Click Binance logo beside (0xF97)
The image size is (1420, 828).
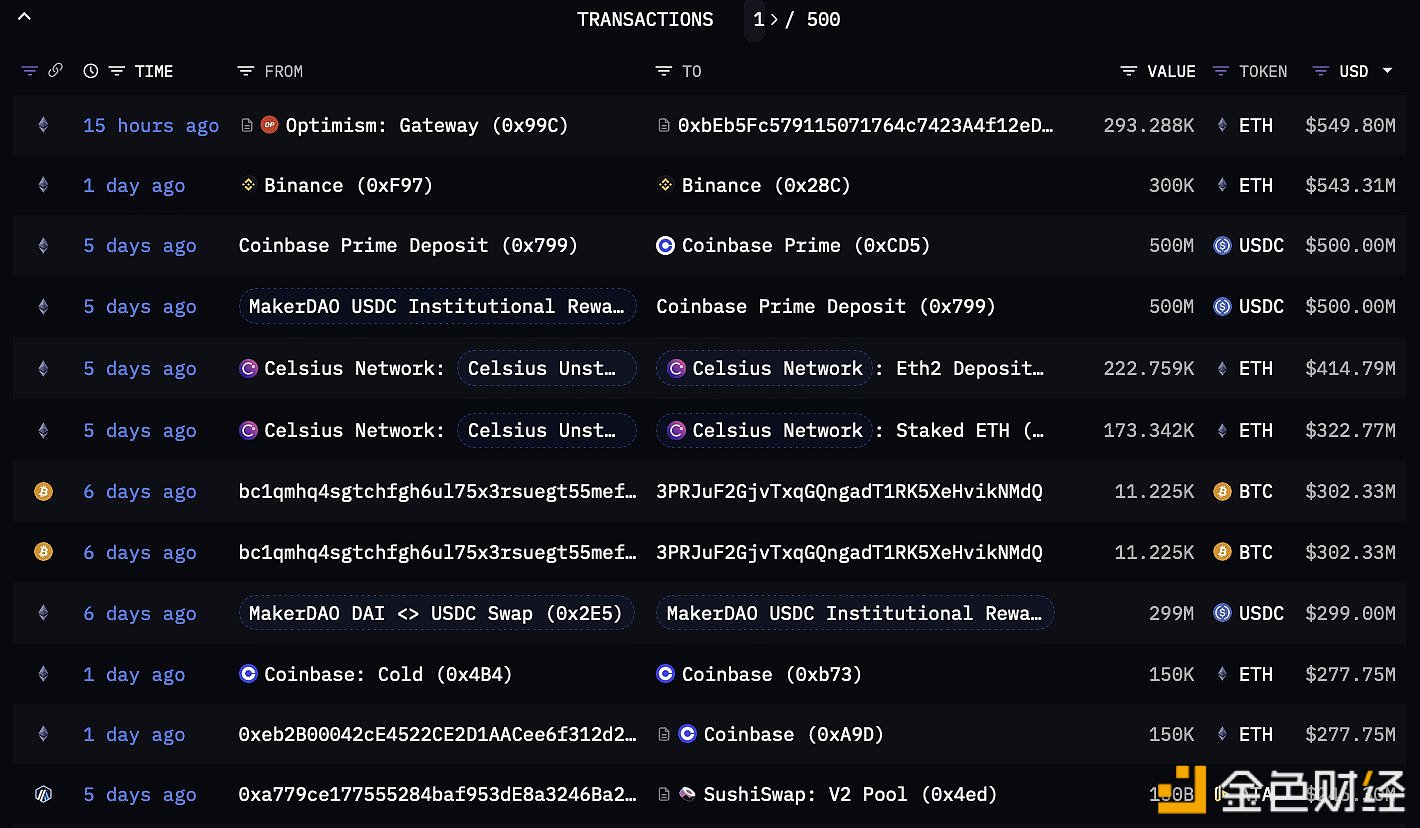[249, 185]
